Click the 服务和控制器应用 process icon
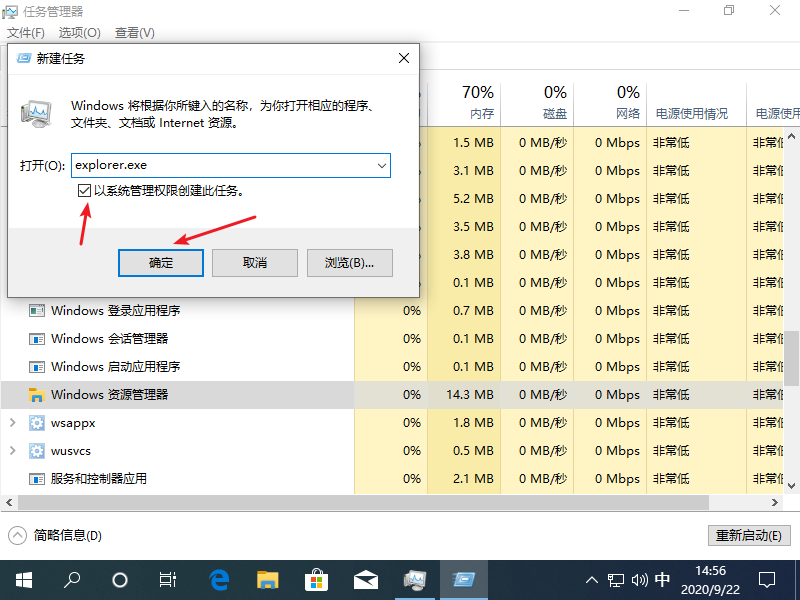Image resolution: width=800 pixels, height=600 pixels. 38,478
